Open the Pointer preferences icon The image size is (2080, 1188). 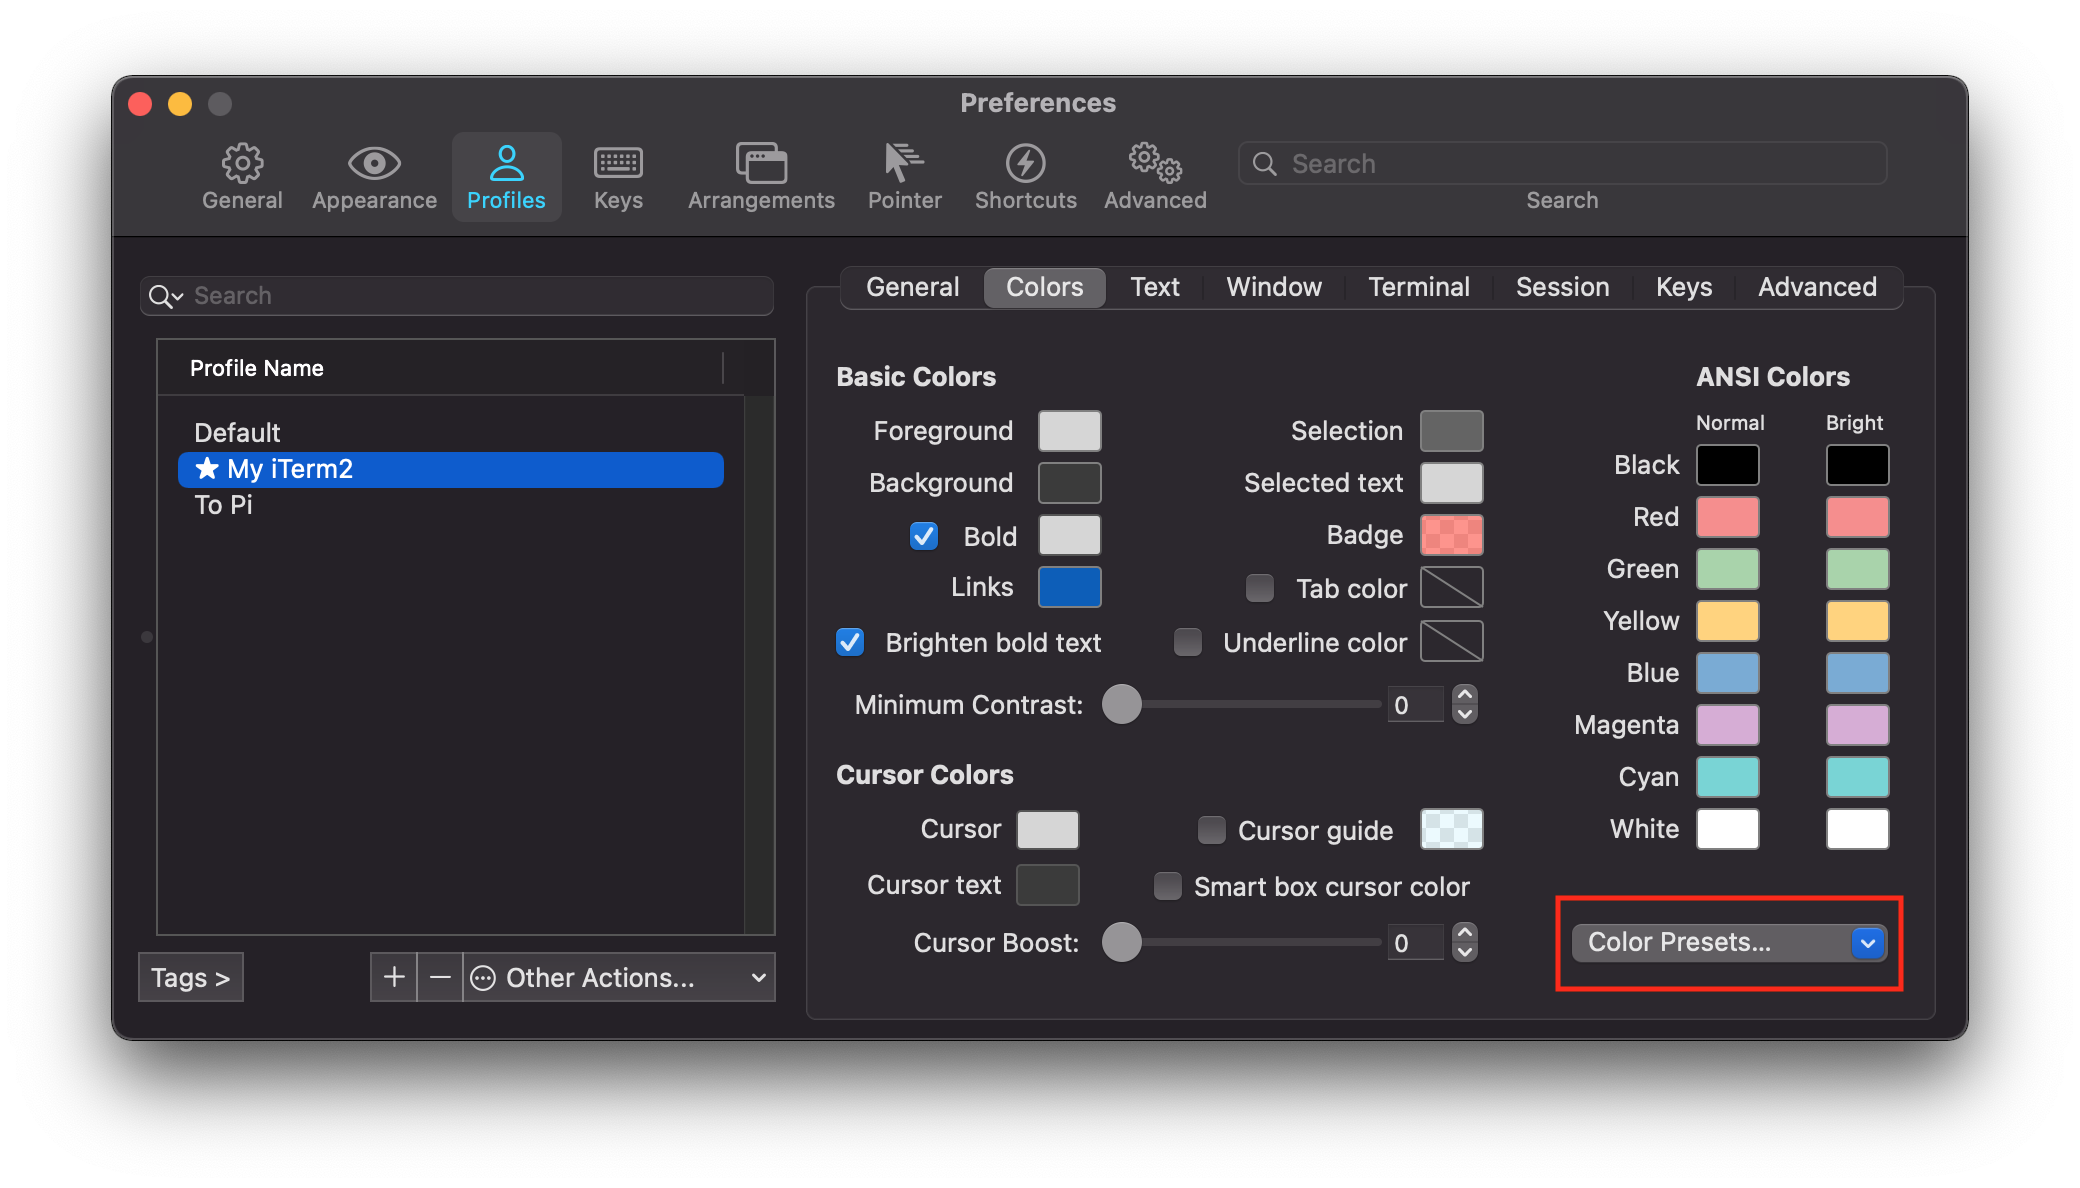[x=904, y=163]
